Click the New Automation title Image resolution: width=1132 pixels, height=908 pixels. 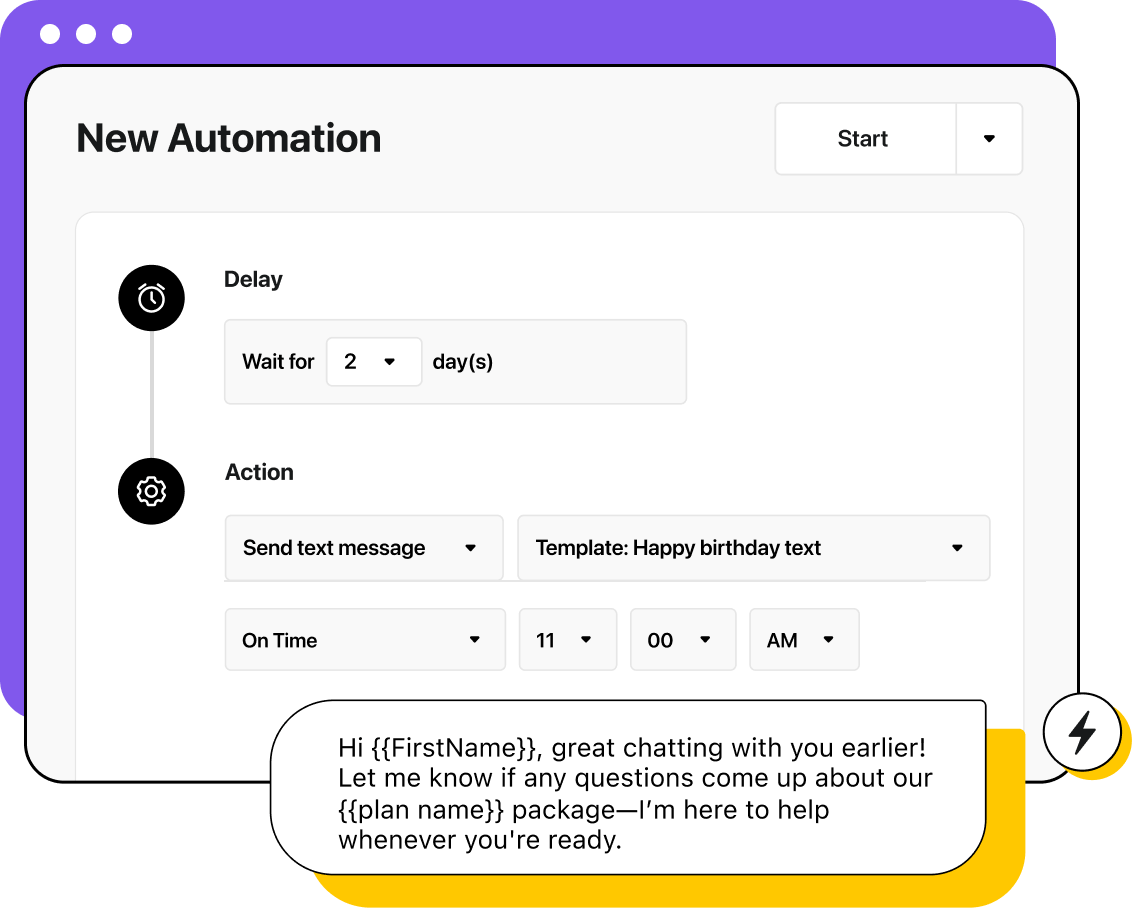click(229, 139)
